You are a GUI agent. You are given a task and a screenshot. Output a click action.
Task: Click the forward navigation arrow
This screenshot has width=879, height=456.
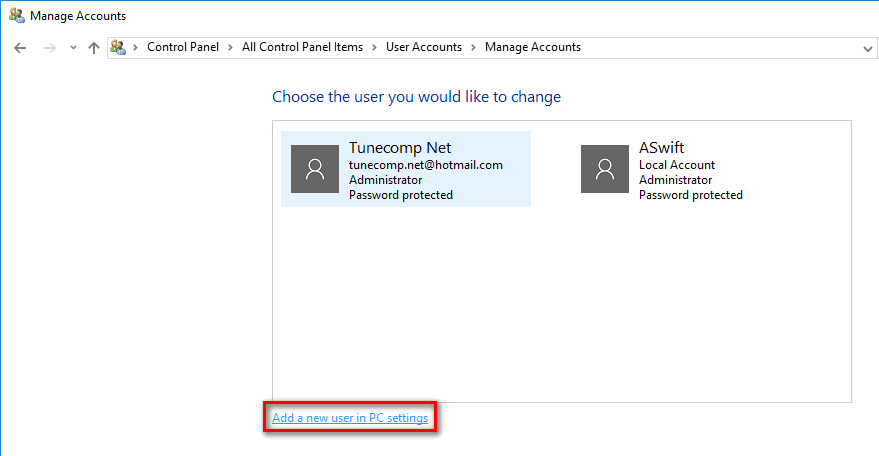[50, 48]
